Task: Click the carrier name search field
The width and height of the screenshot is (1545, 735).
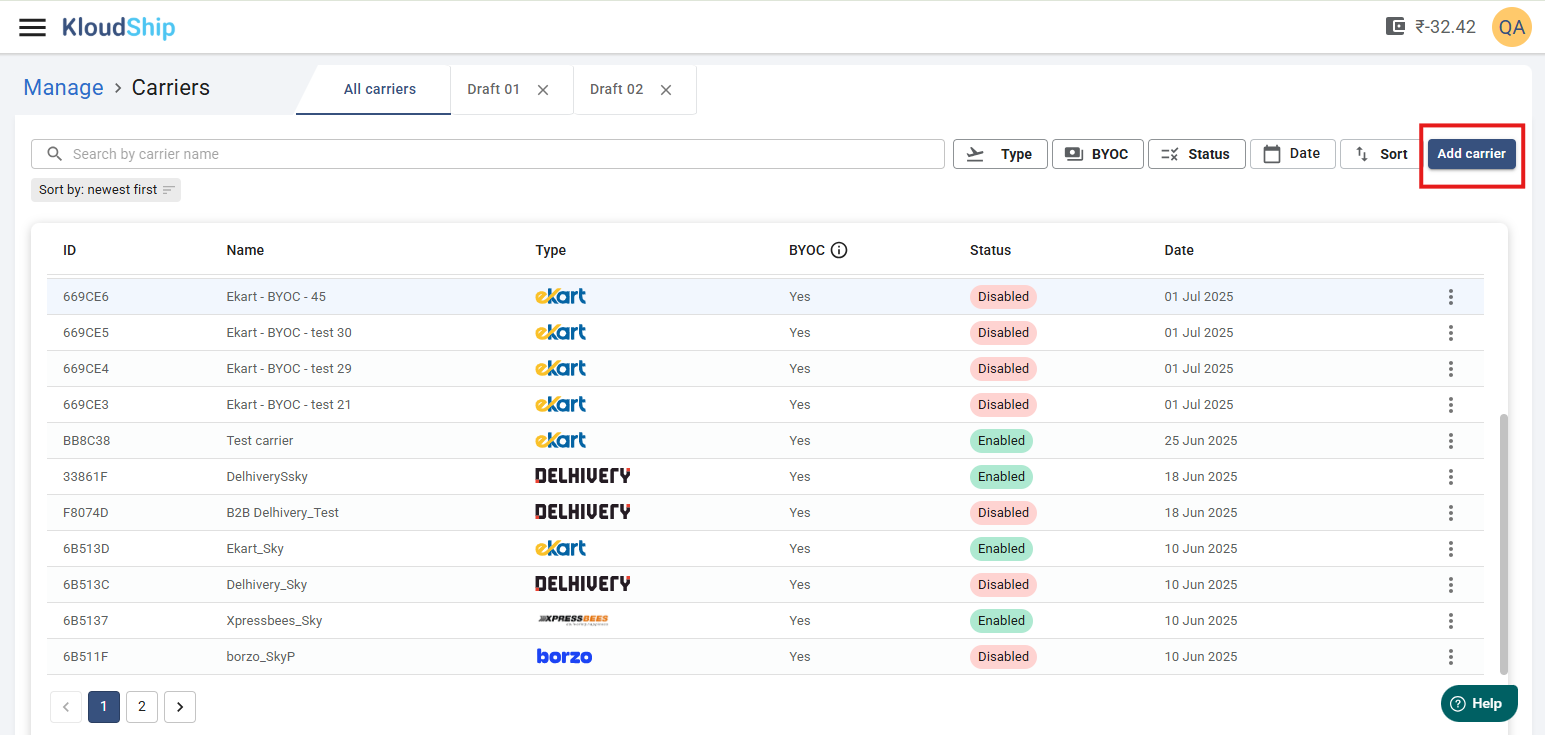Action: (x=500, y=154)
